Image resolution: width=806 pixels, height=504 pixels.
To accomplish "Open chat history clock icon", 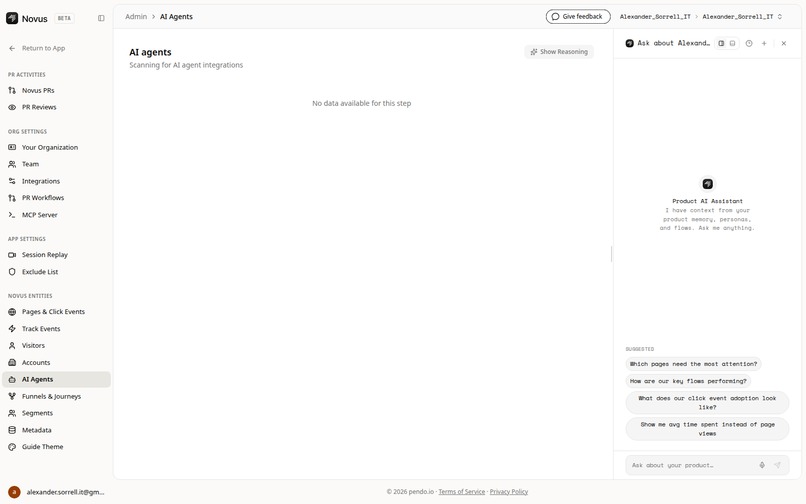I will (749, 44).
